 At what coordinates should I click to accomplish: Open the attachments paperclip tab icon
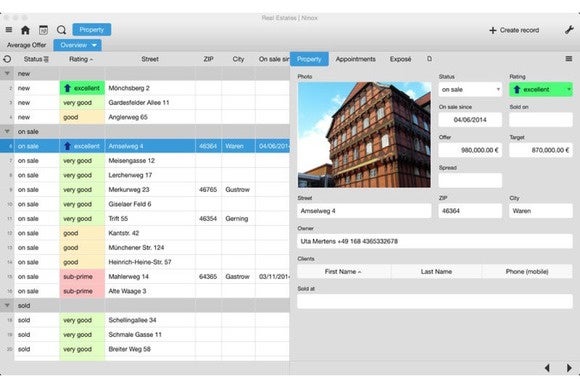[429, 59]
